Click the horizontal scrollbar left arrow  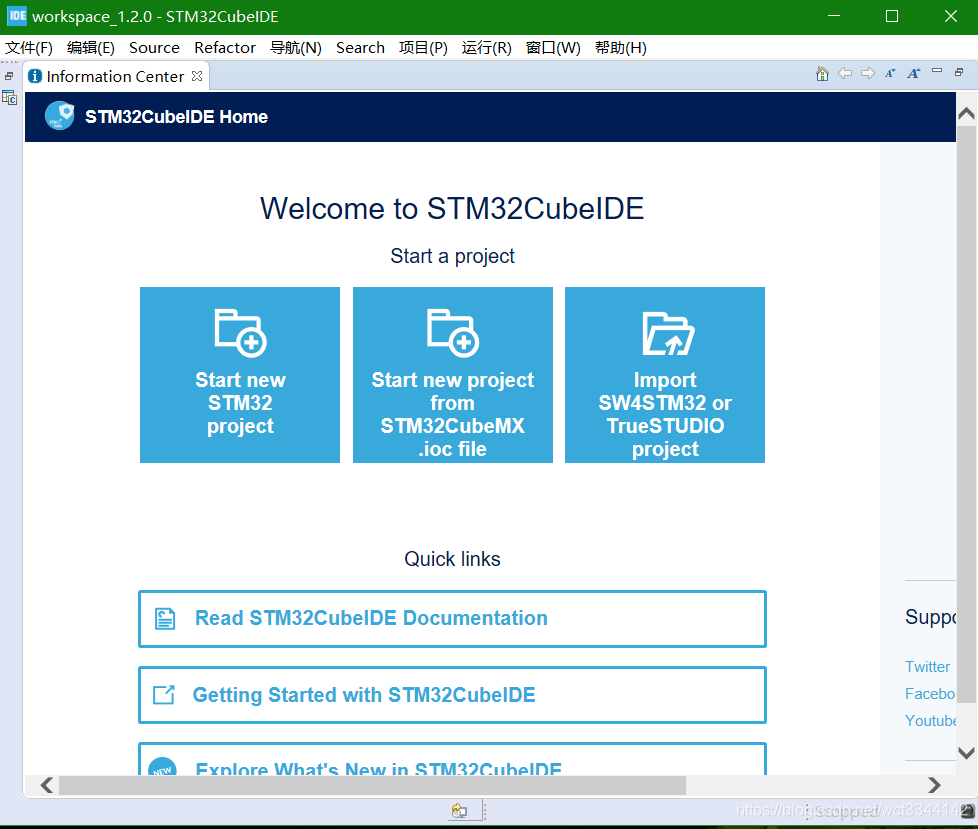pyautogui.click(x=47, y=785)
